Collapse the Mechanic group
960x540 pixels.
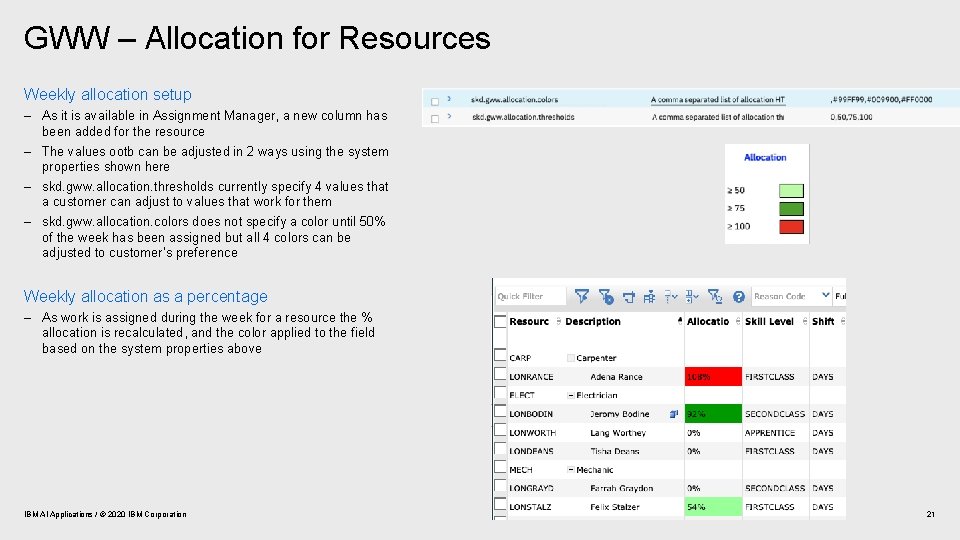(x=571, y=470)
